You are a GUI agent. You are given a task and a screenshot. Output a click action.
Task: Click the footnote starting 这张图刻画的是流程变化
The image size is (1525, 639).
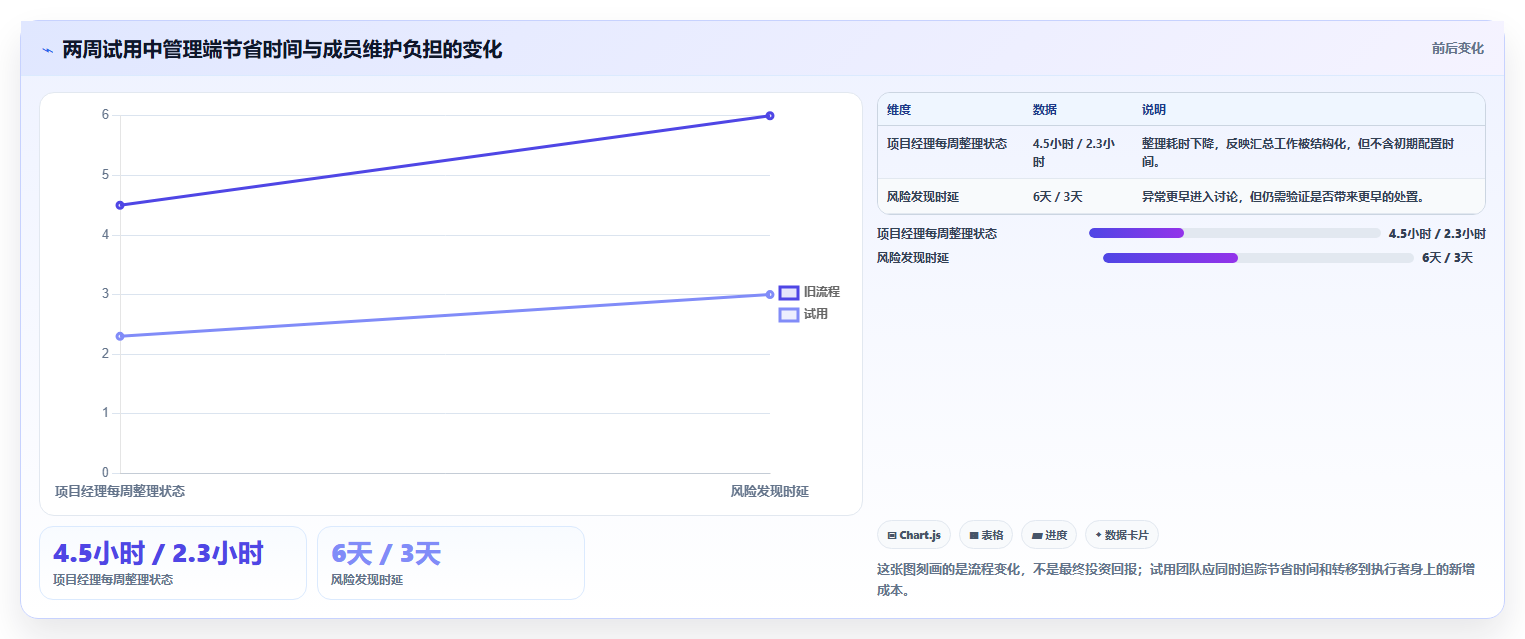[1176, 580]
